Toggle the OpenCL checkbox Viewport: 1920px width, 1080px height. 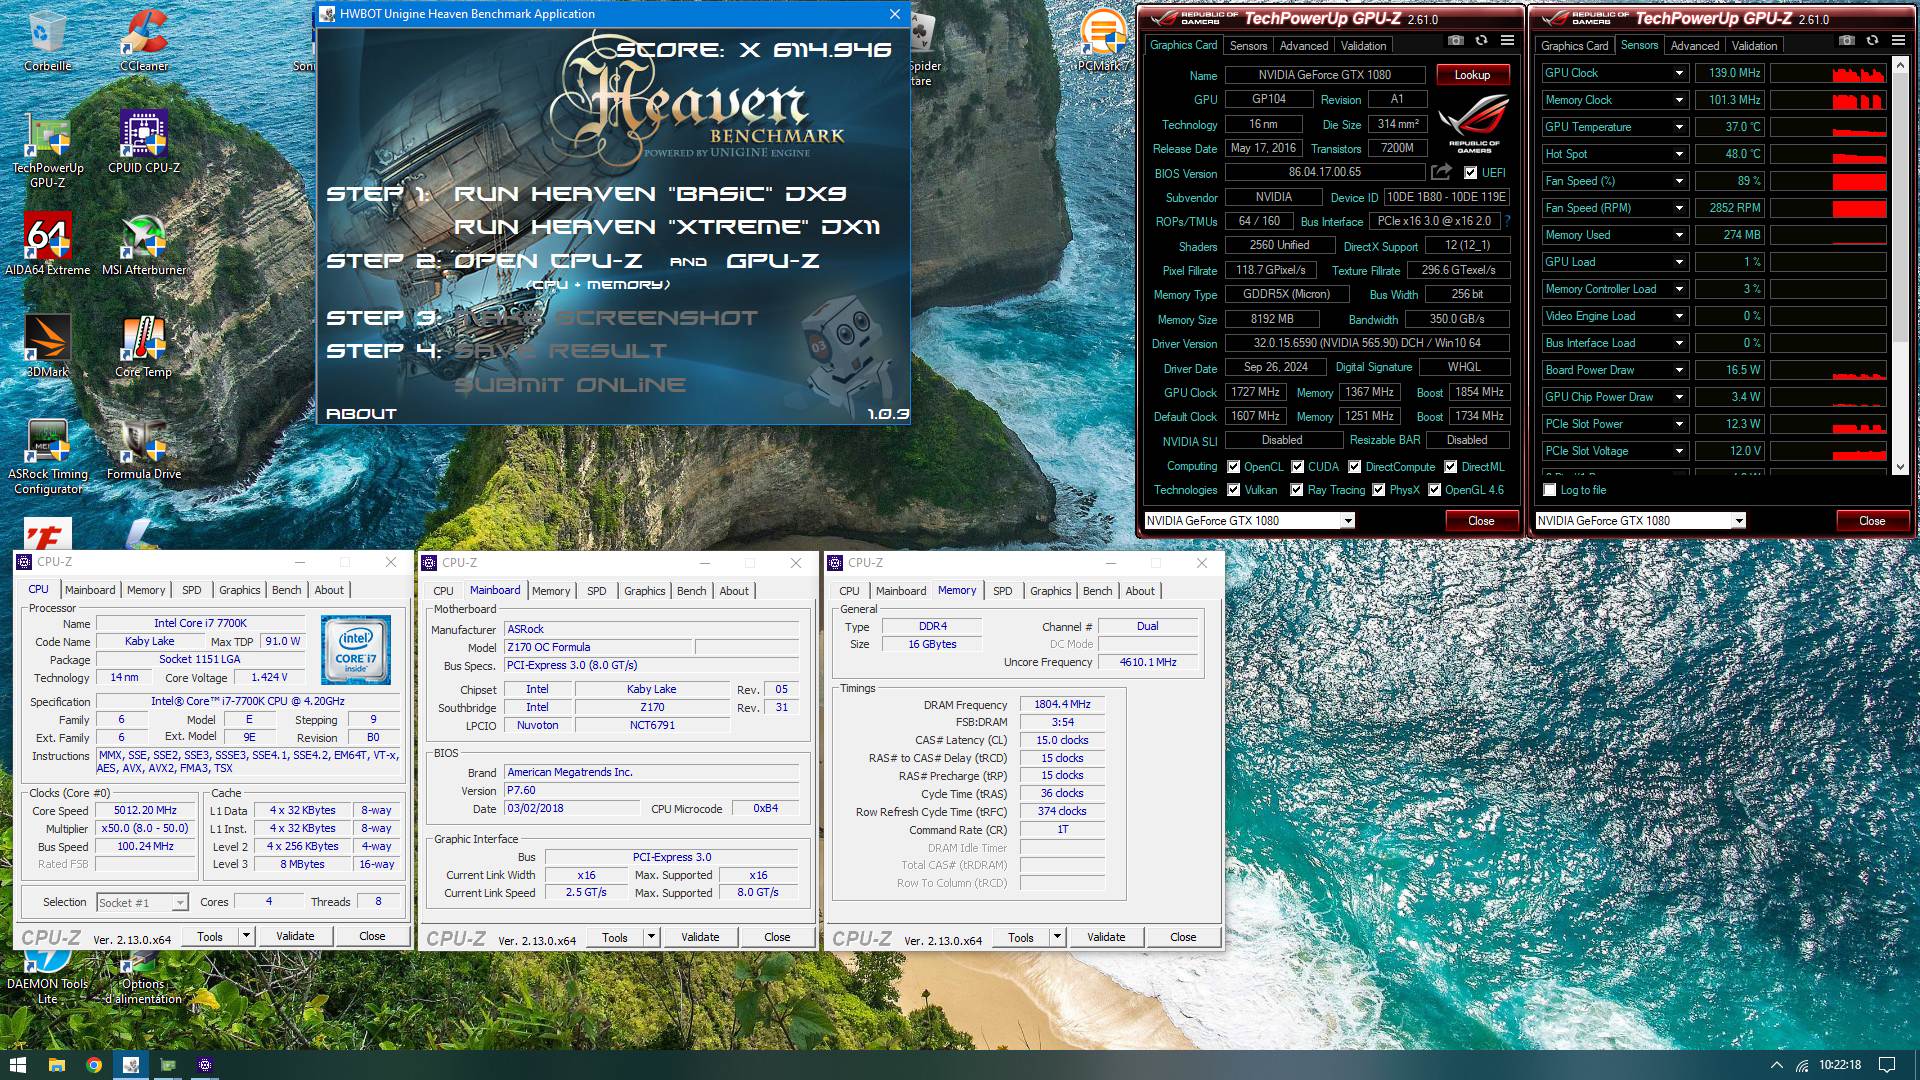1234,467
